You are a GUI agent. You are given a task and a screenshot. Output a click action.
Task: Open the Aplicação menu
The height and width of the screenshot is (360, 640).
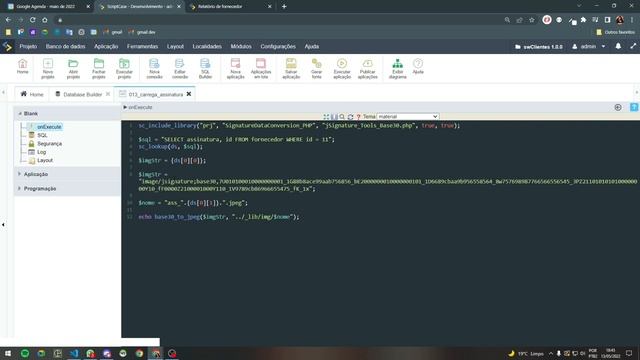tap(106, 47)
